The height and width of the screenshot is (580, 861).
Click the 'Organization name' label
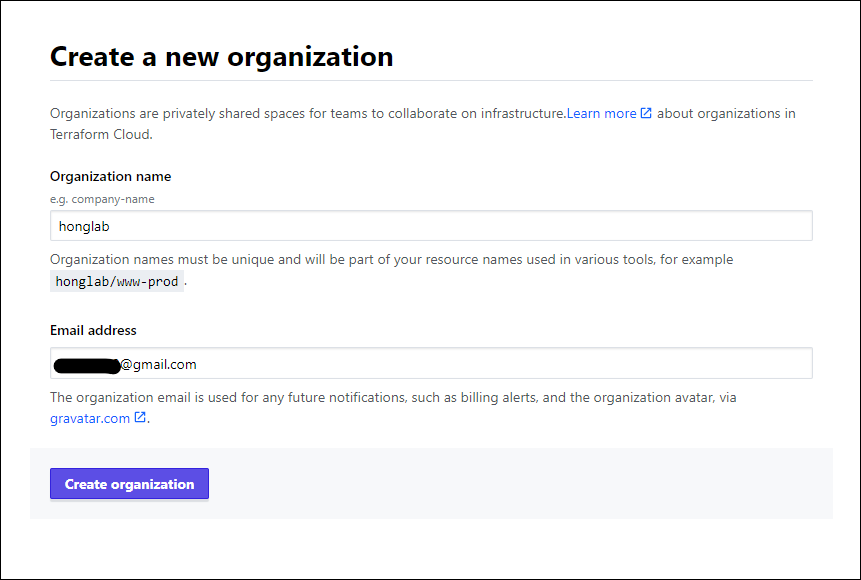tap(110, 176)
